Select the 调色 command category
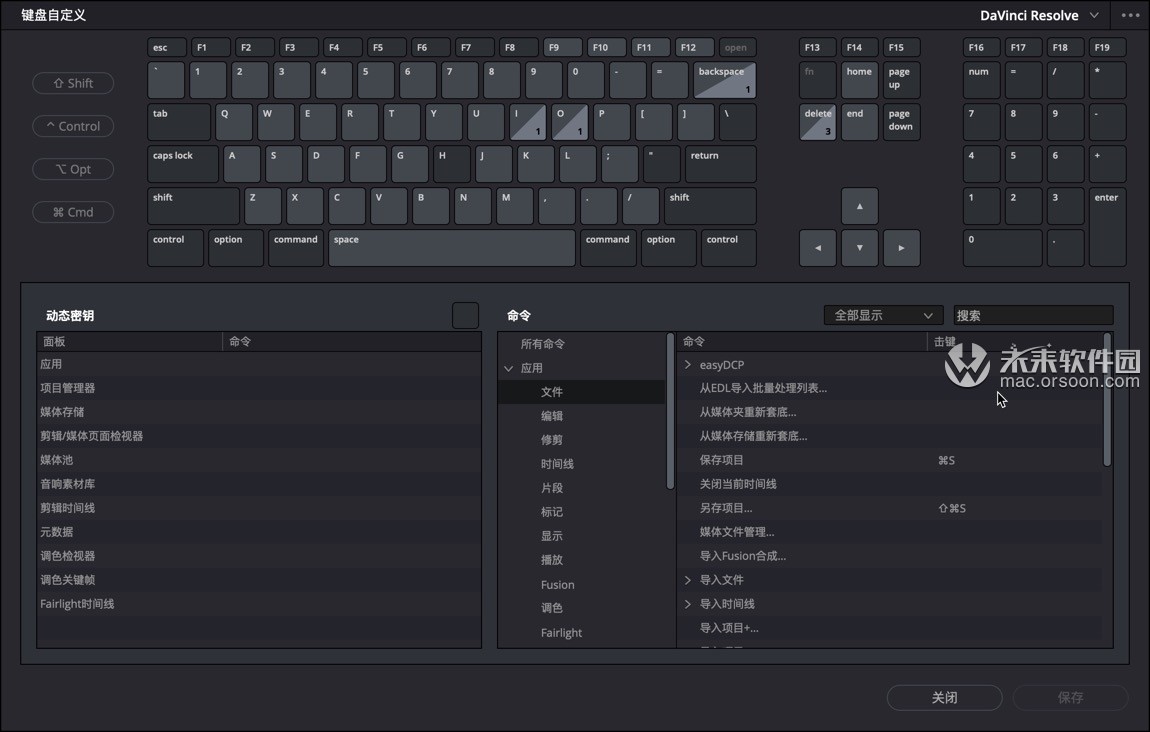The image size is (1150, 732). (x=581, y=608)
